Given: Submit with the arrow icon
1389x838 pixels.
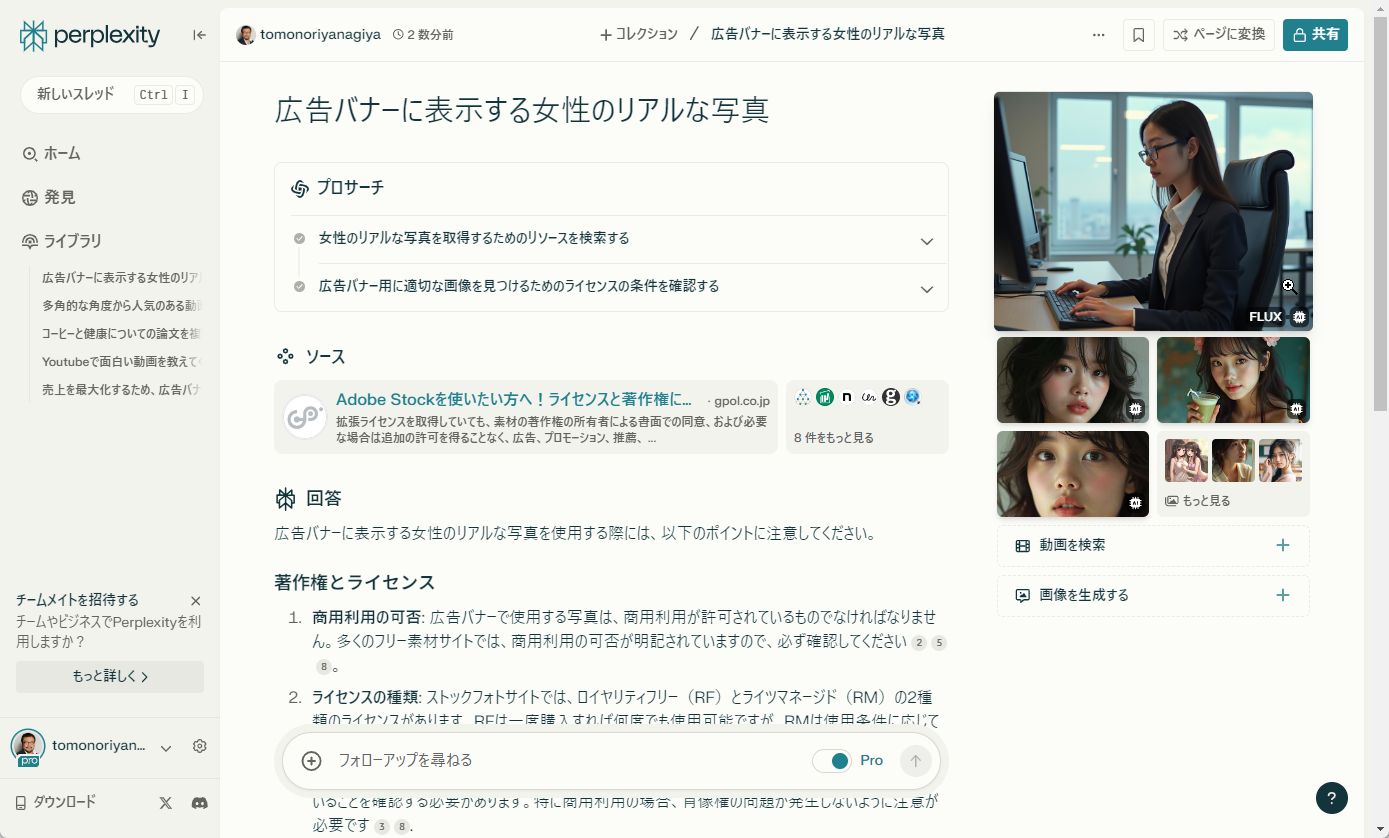Looking at the screenshot, I should click(915, 760).
